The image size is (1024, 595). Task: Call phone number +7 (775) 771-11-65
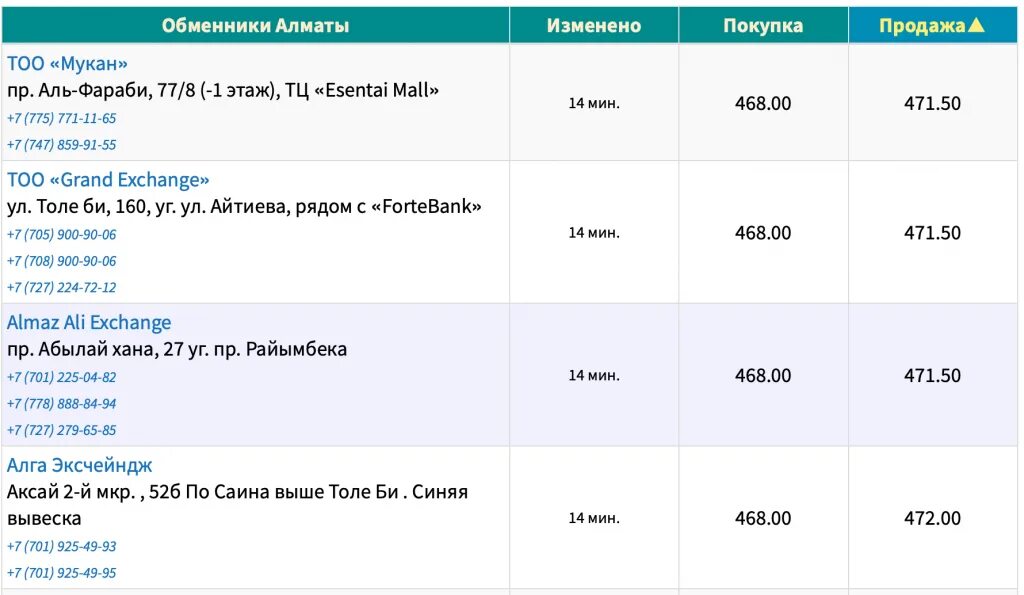pyautogui.click(x=61, y=118)
